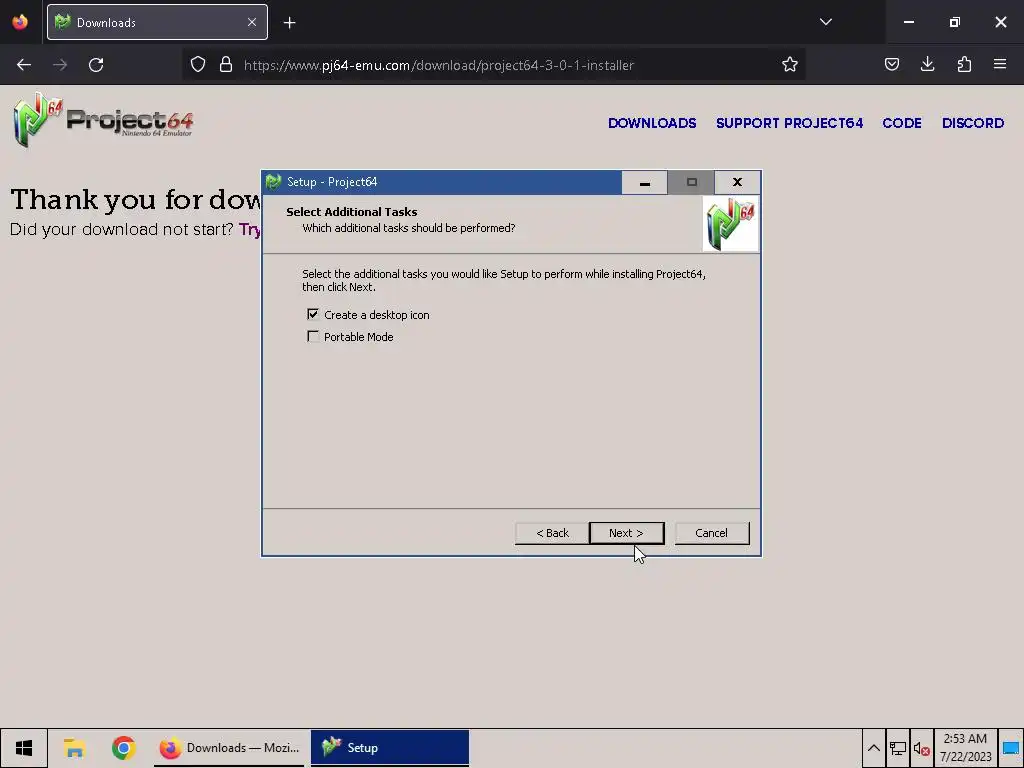The image size is (1024, 768).
Task: Switch to Firefox Downloads taskbar item
Action: click(229, 748)
